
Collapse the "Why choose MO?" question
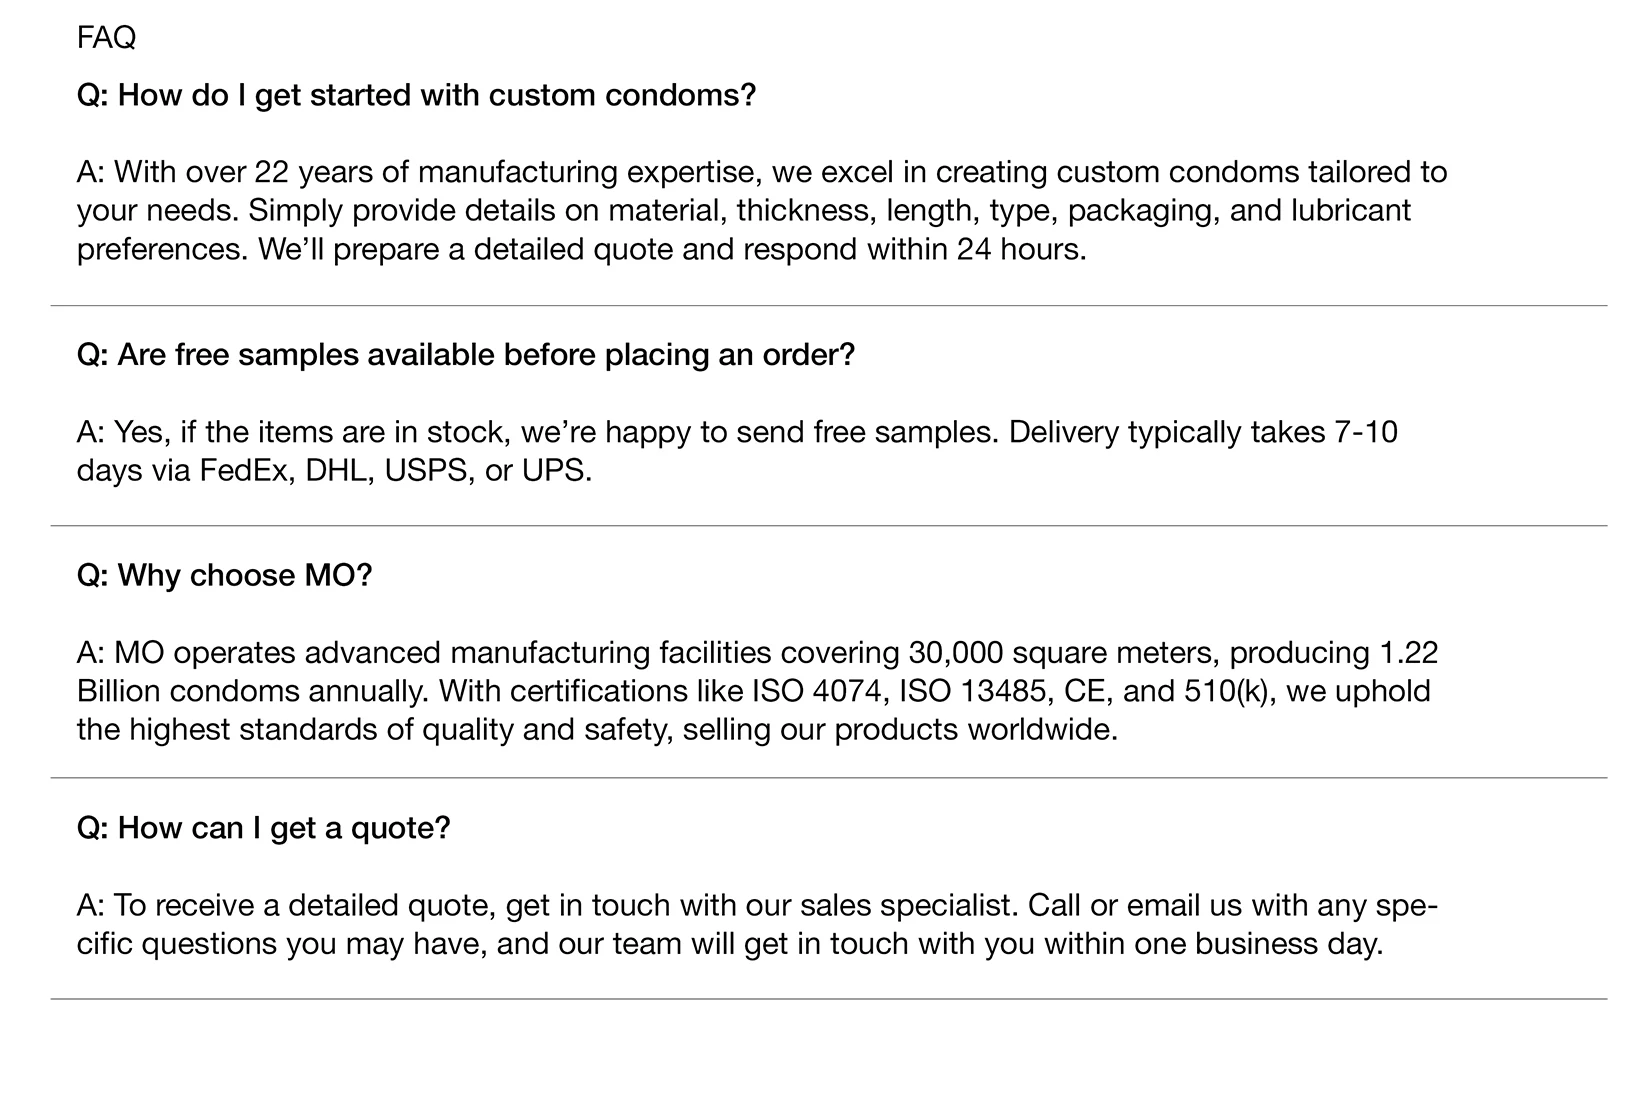(x=224, y=576)
